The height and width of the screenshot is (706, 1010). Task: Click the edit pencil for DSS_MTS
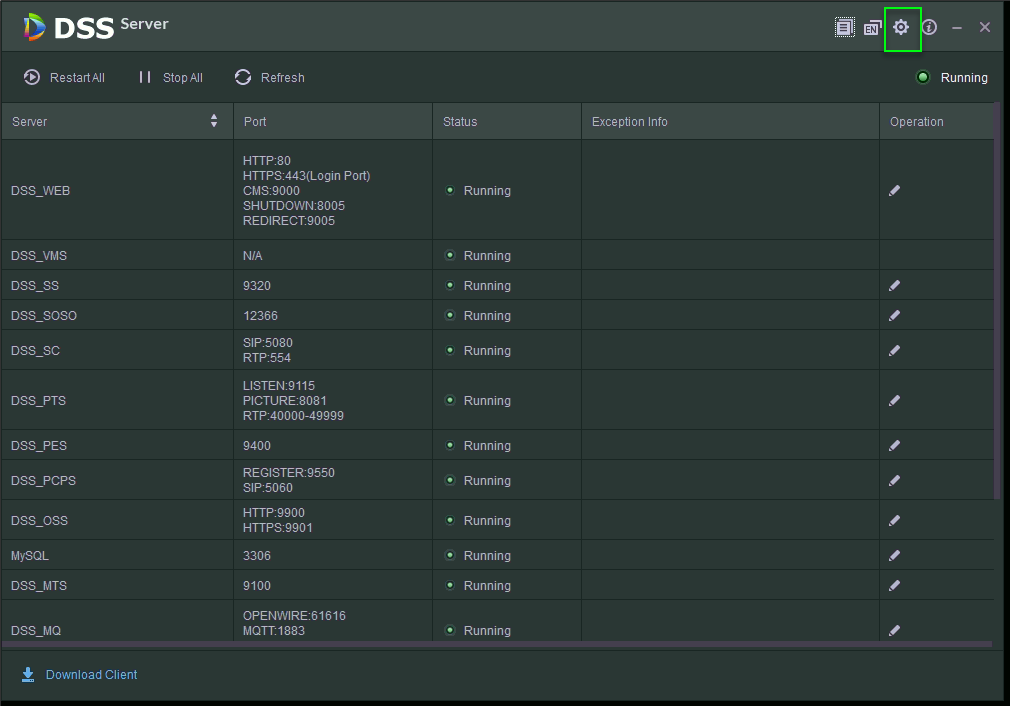click(x=894, y=586)
